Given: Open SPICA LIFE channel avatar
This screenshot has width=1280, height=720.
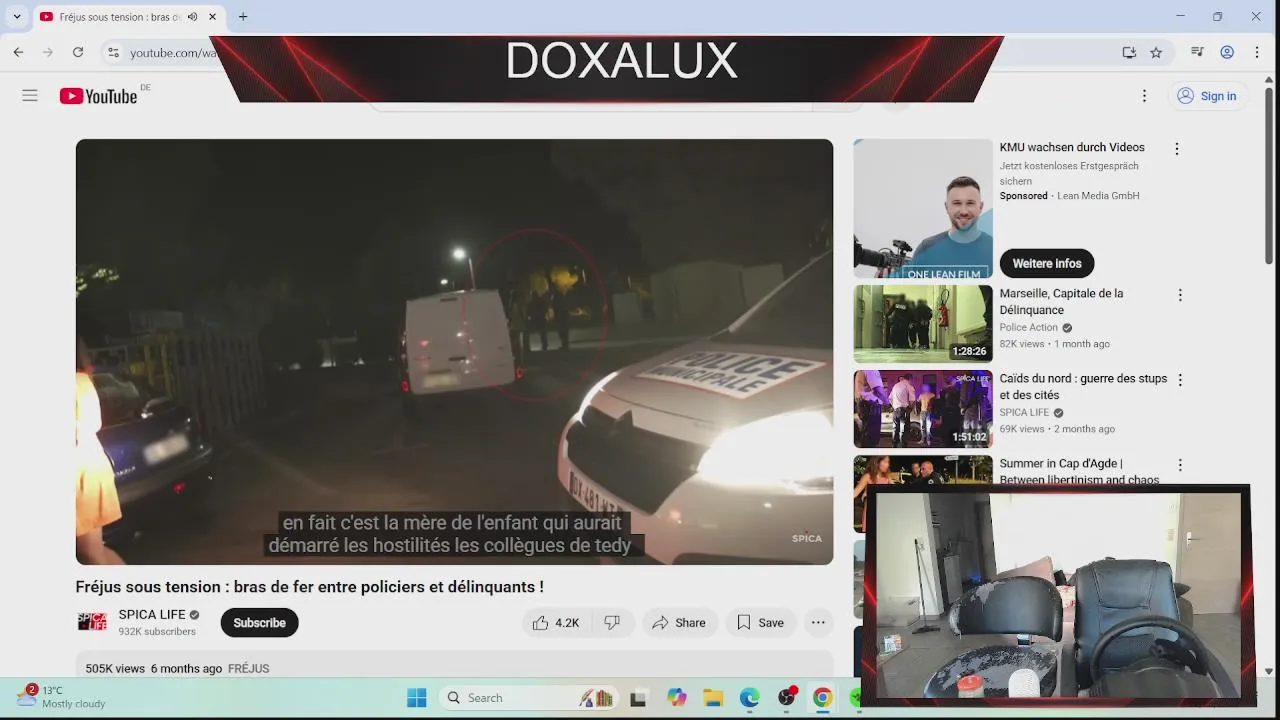Looking at the screenshot, I should [x=92, y=622].
